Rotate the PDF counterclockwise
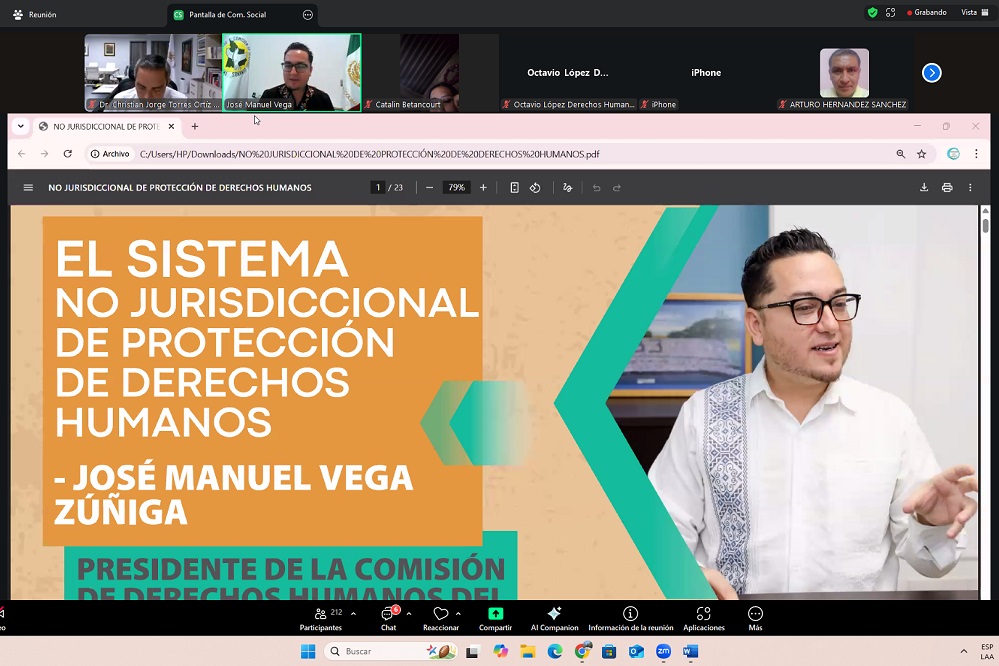999x666 pixels. (x=535, y=188)
